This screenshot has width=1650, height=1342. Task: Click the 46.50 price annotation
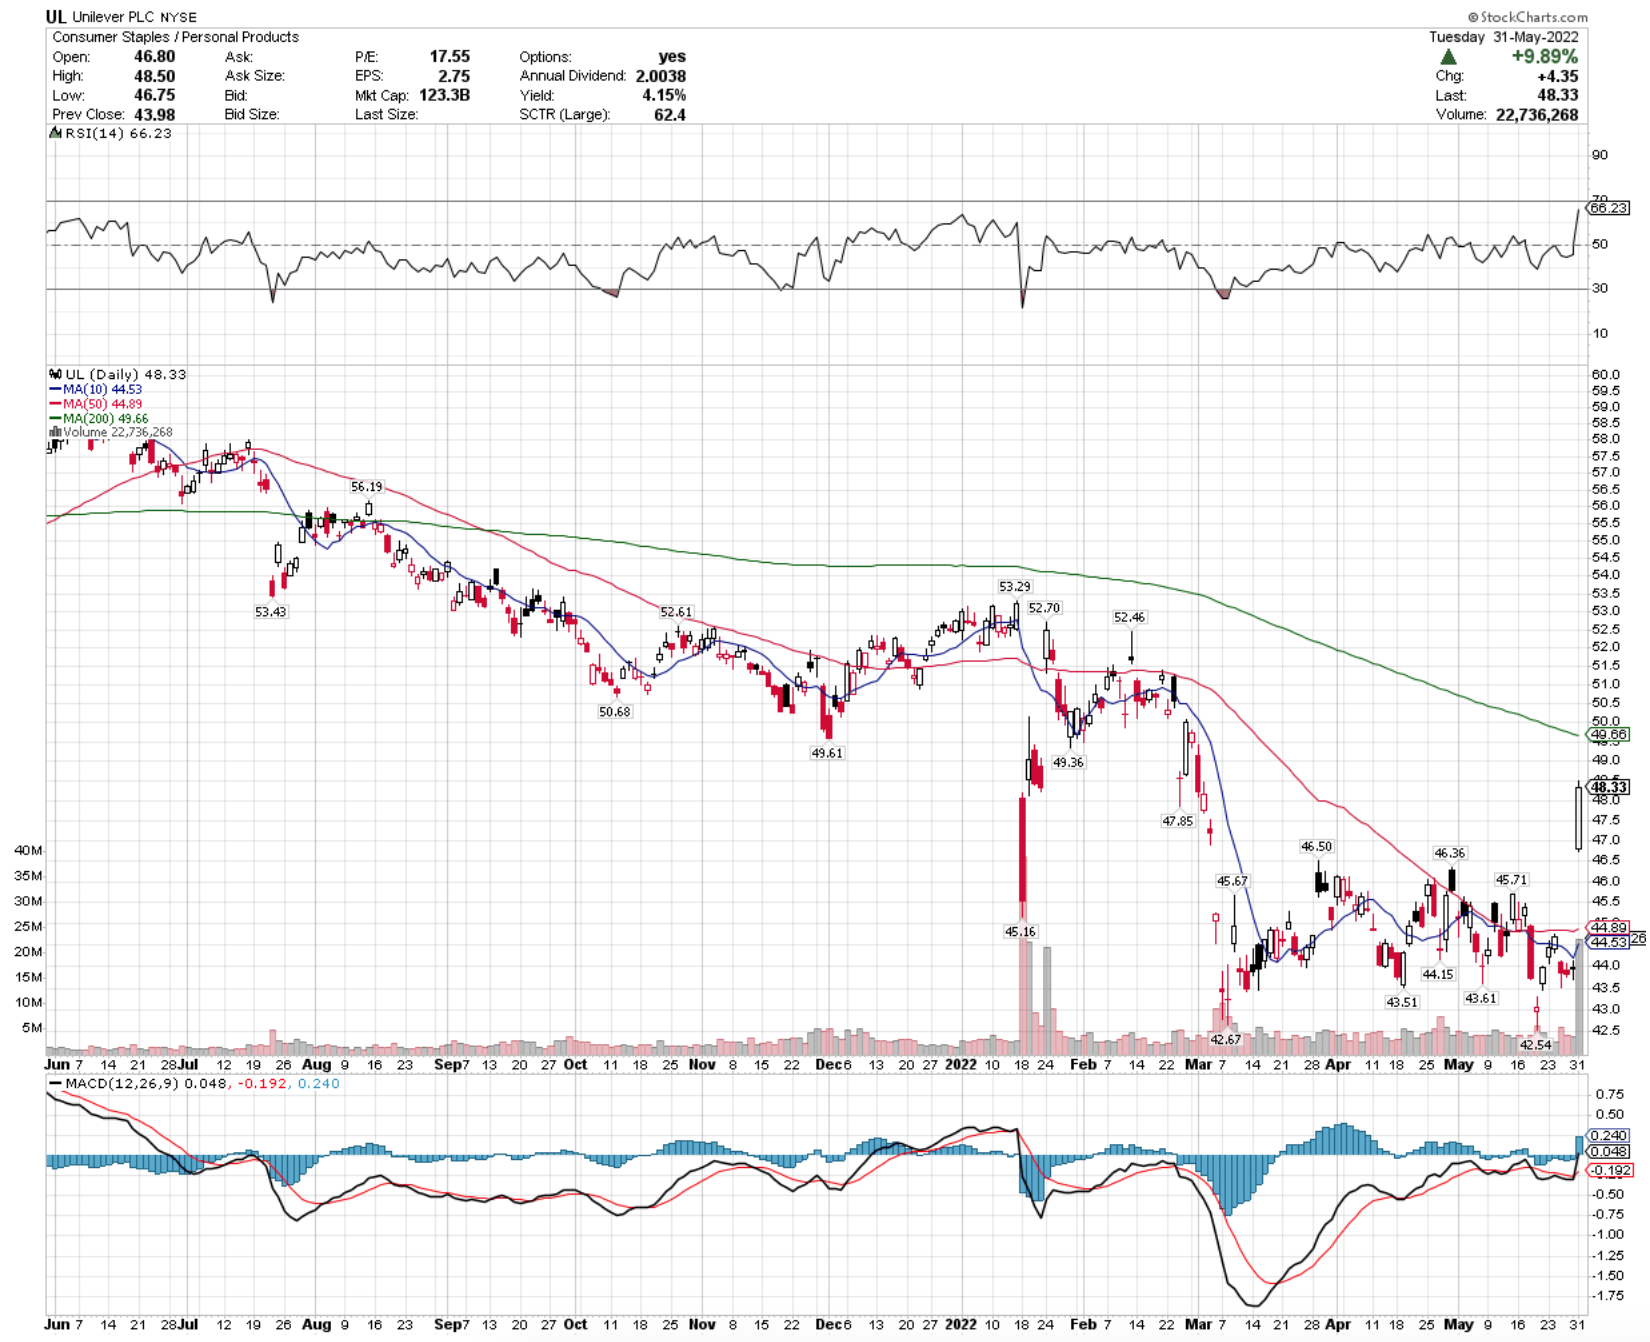point(1316,847)
